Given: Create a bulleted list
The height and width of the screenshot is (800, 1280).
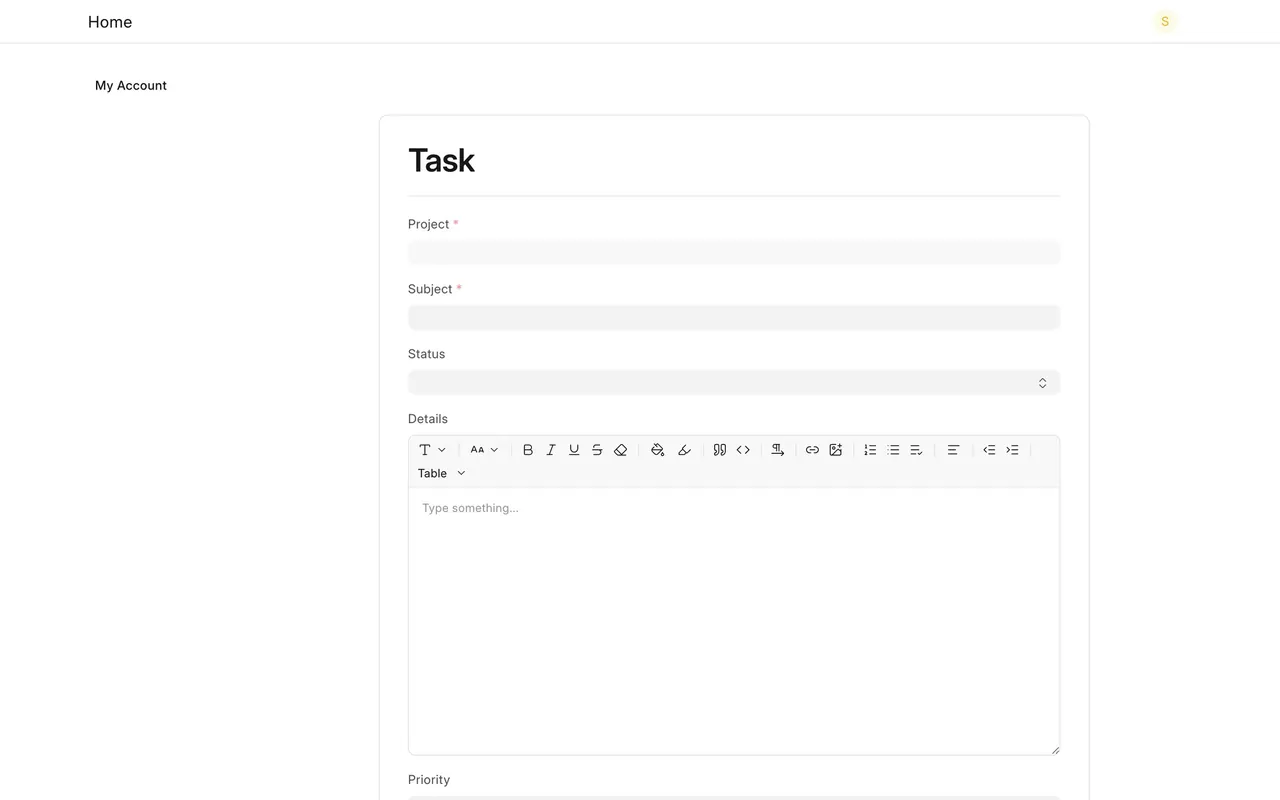Looking at the screenshot, I should [x=893, y=450].
